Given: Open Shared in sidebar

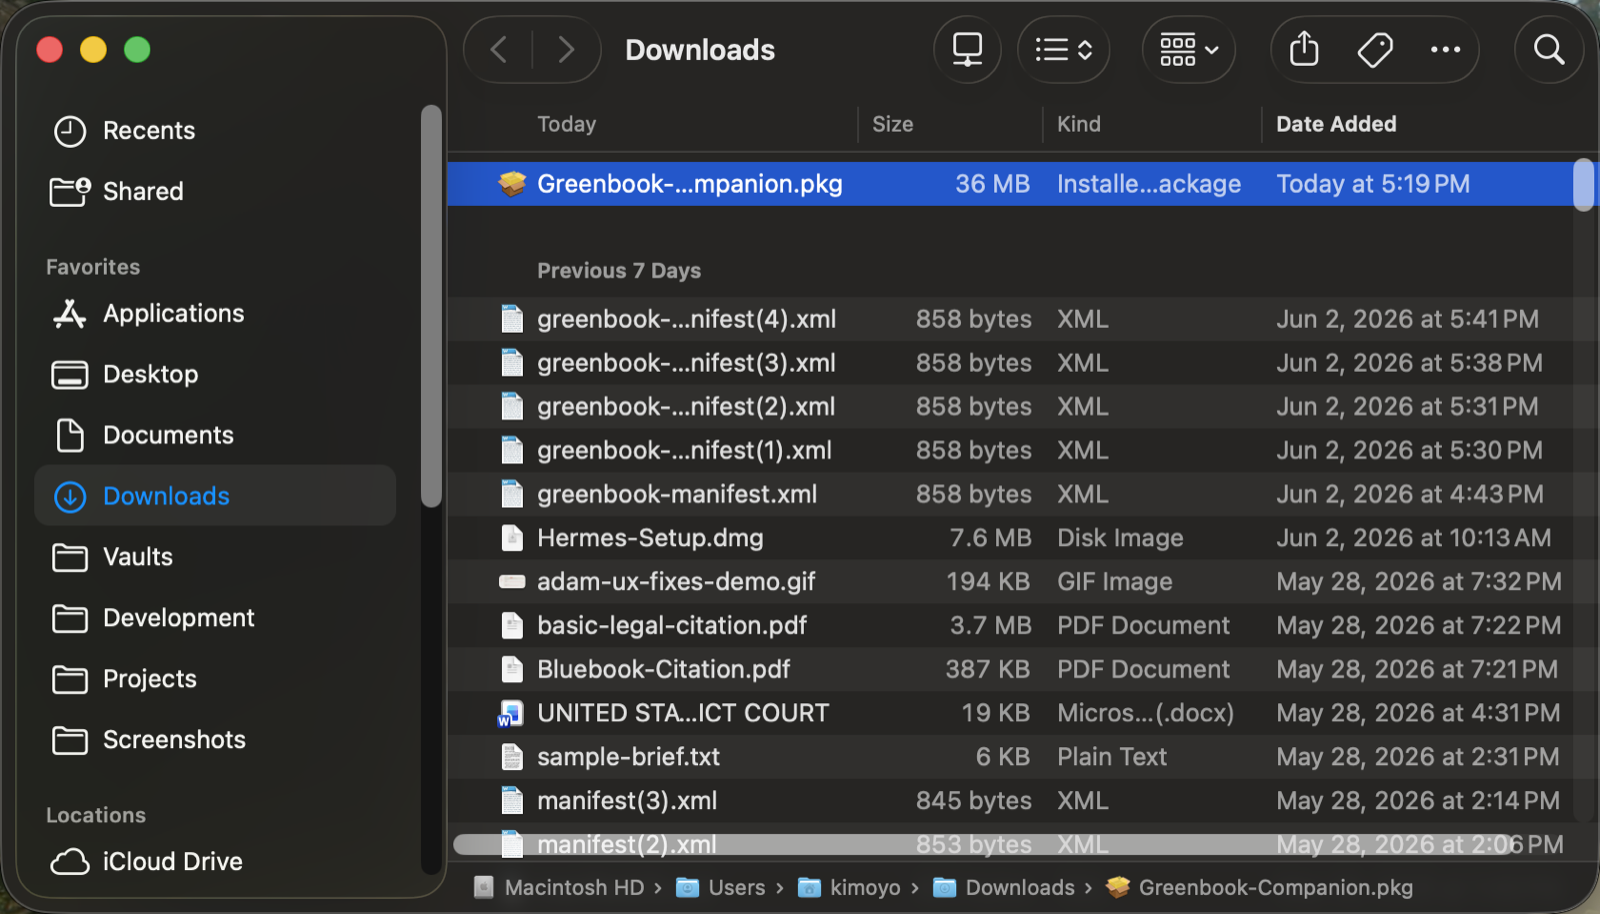Looking at the screenshot, I should (x=215, y=191).
